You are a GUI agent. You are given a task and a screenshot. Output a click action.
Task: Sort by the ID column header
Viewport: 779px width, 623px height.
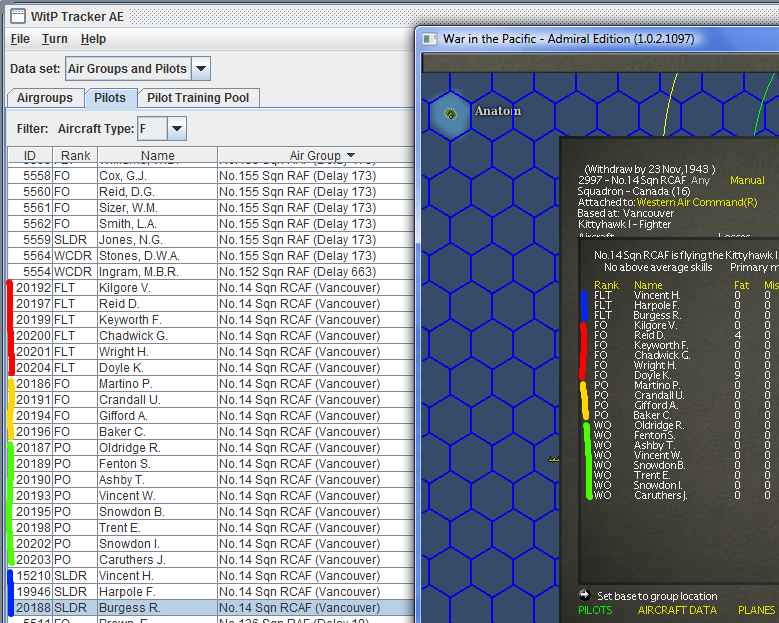(x=30, y=156)
